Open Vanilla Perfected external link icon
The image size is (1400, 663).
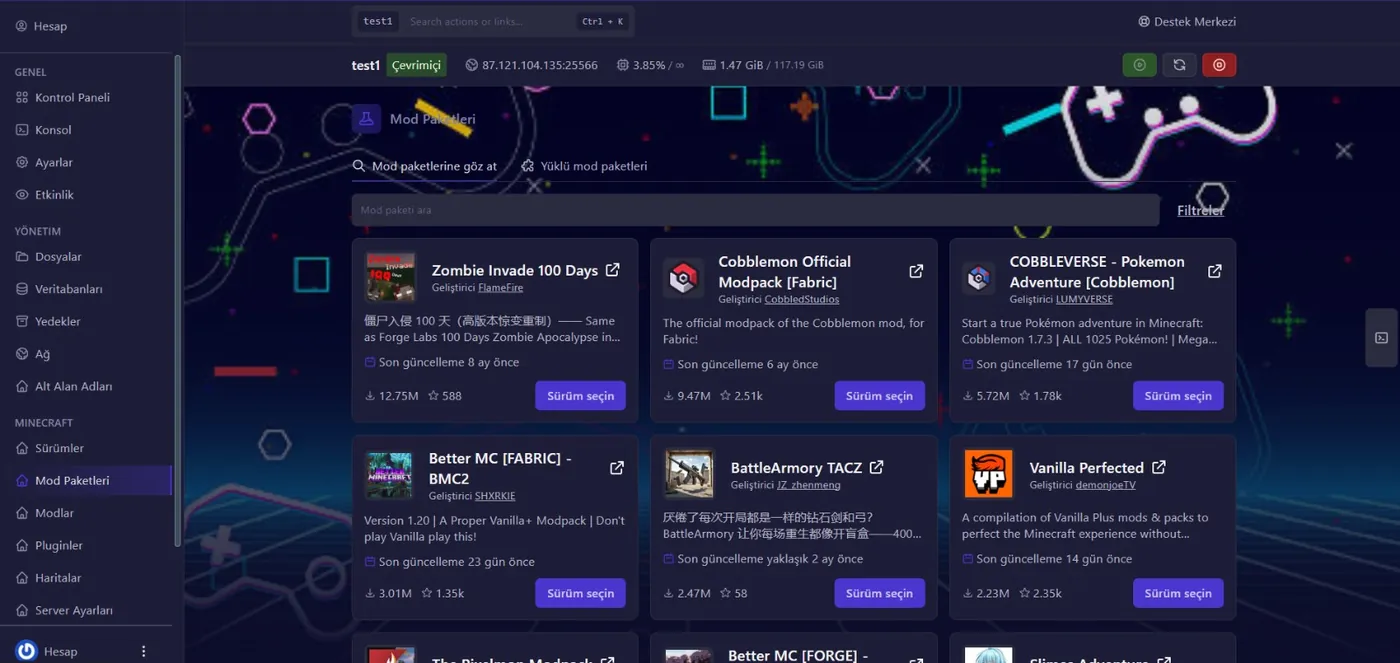[1159, 467]
